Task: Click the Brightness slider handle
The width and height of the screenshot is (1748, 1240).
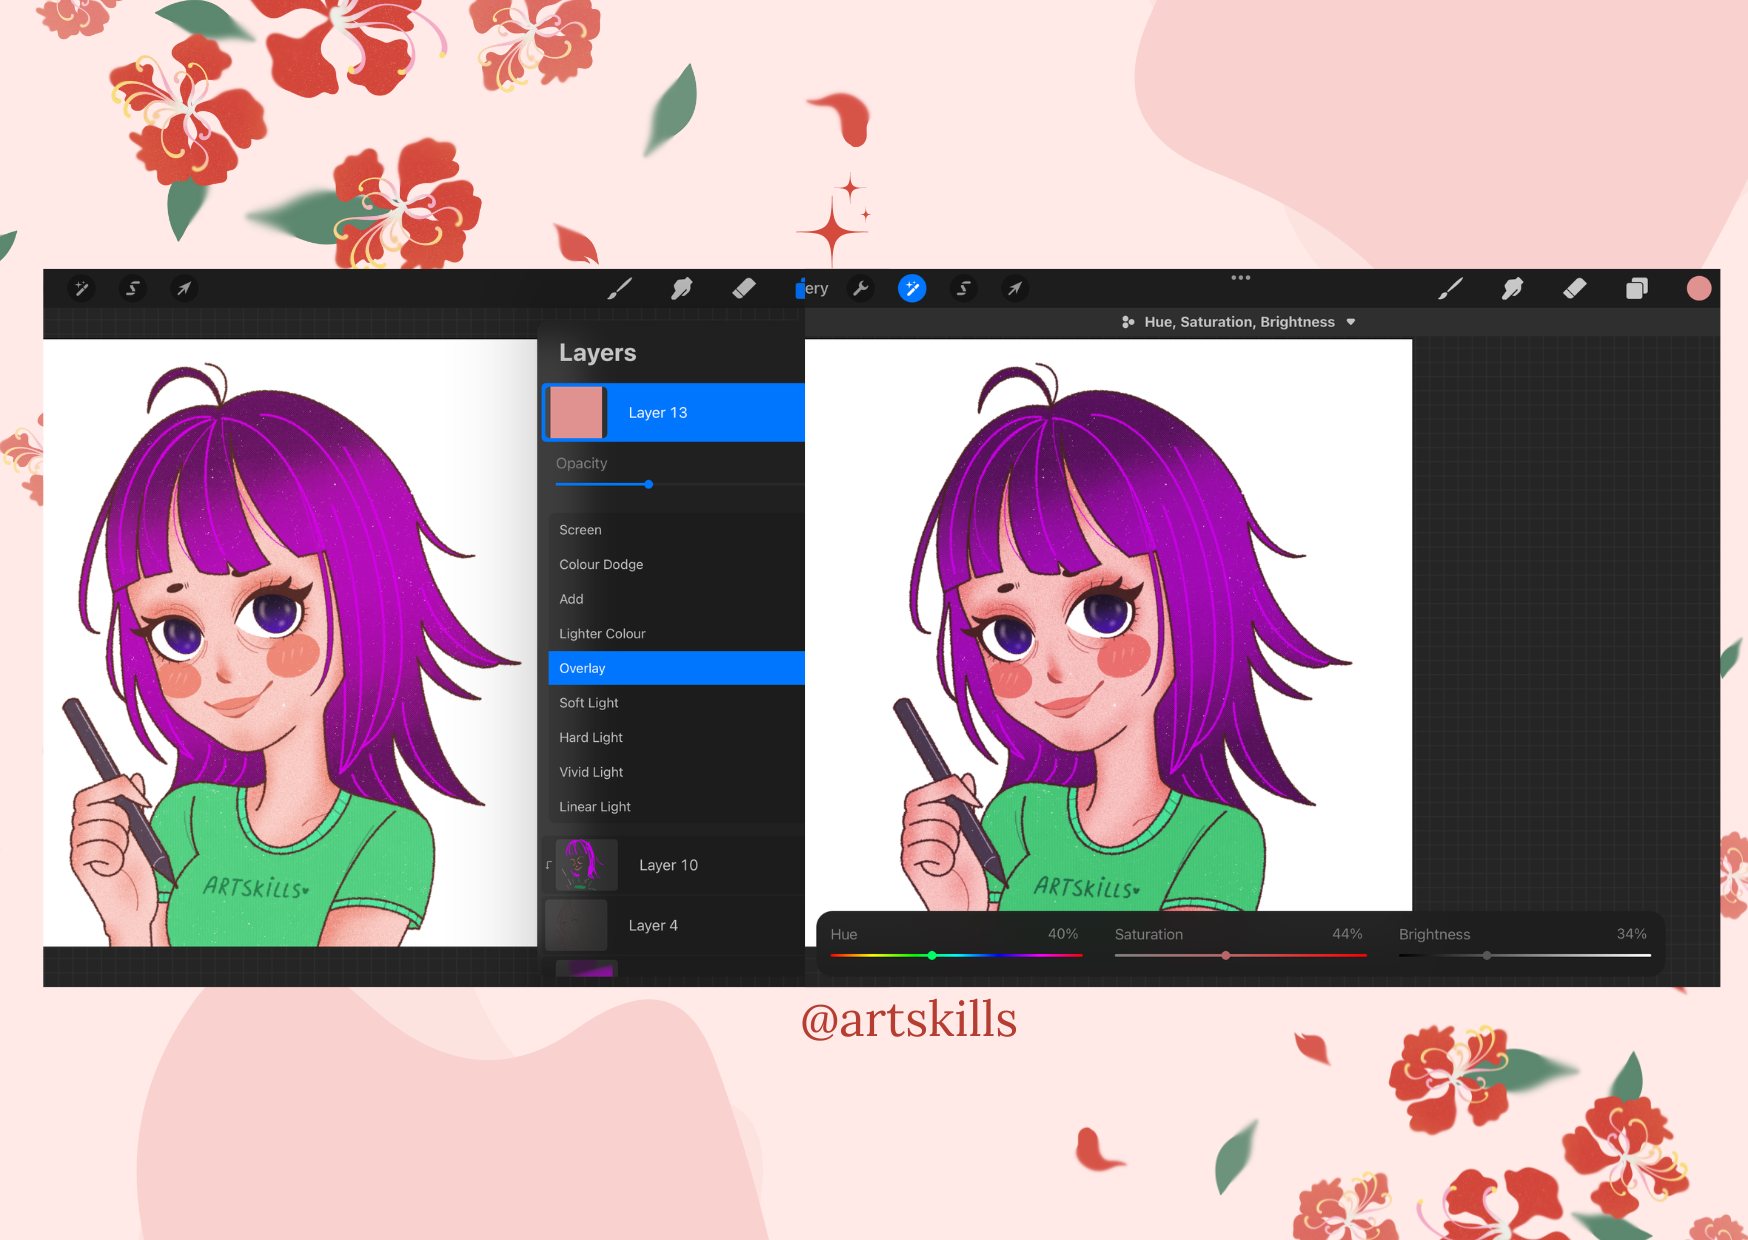Action: click(1487, 955)
